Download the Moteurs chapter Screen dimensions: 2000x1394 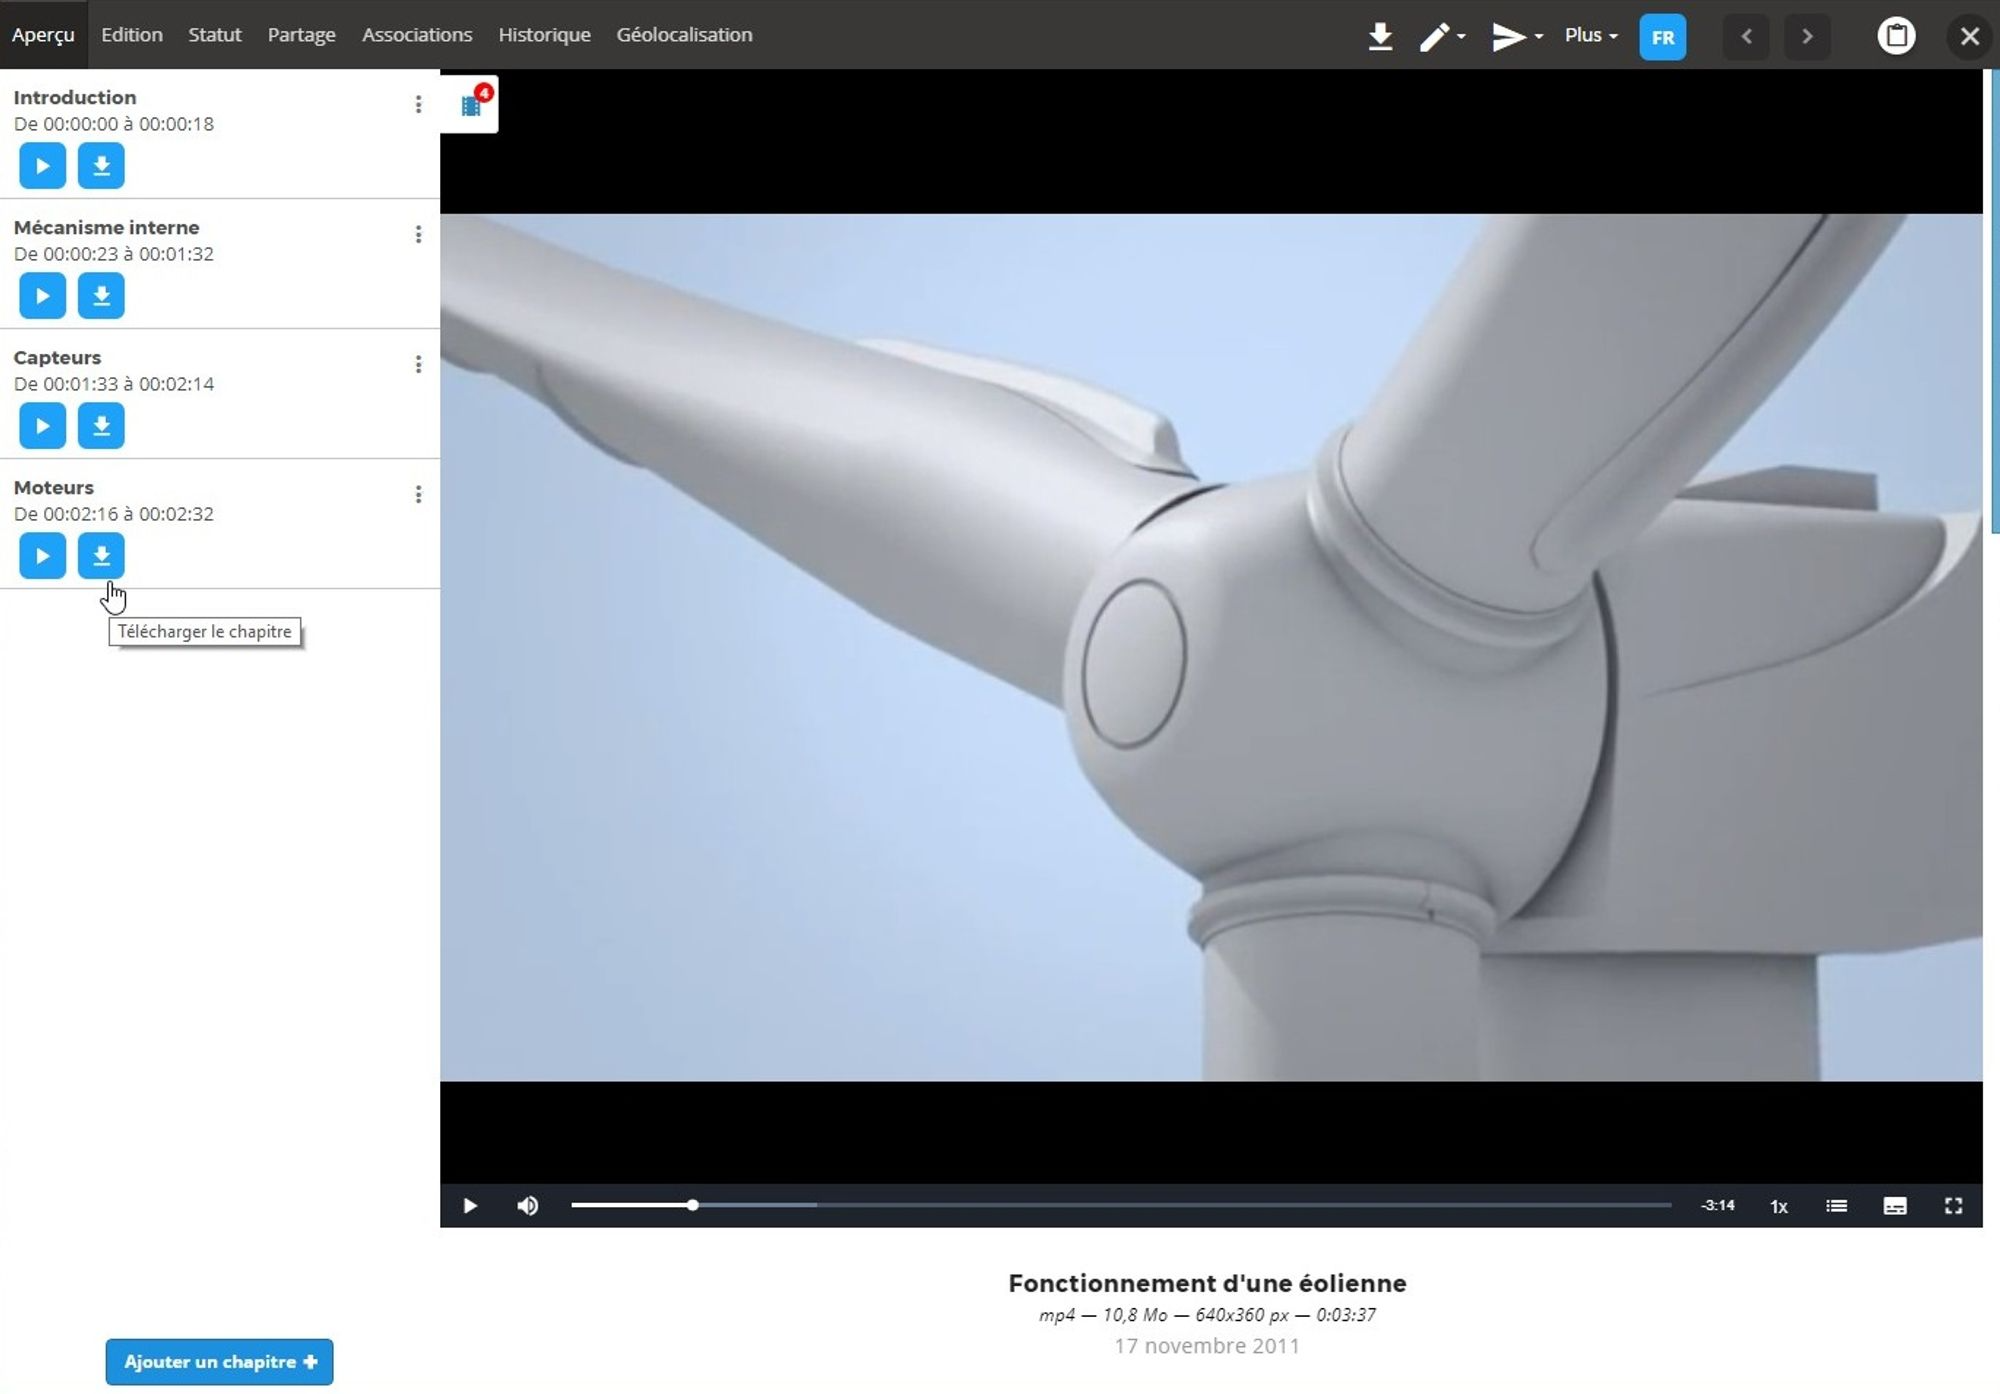(x=101, y=556)
